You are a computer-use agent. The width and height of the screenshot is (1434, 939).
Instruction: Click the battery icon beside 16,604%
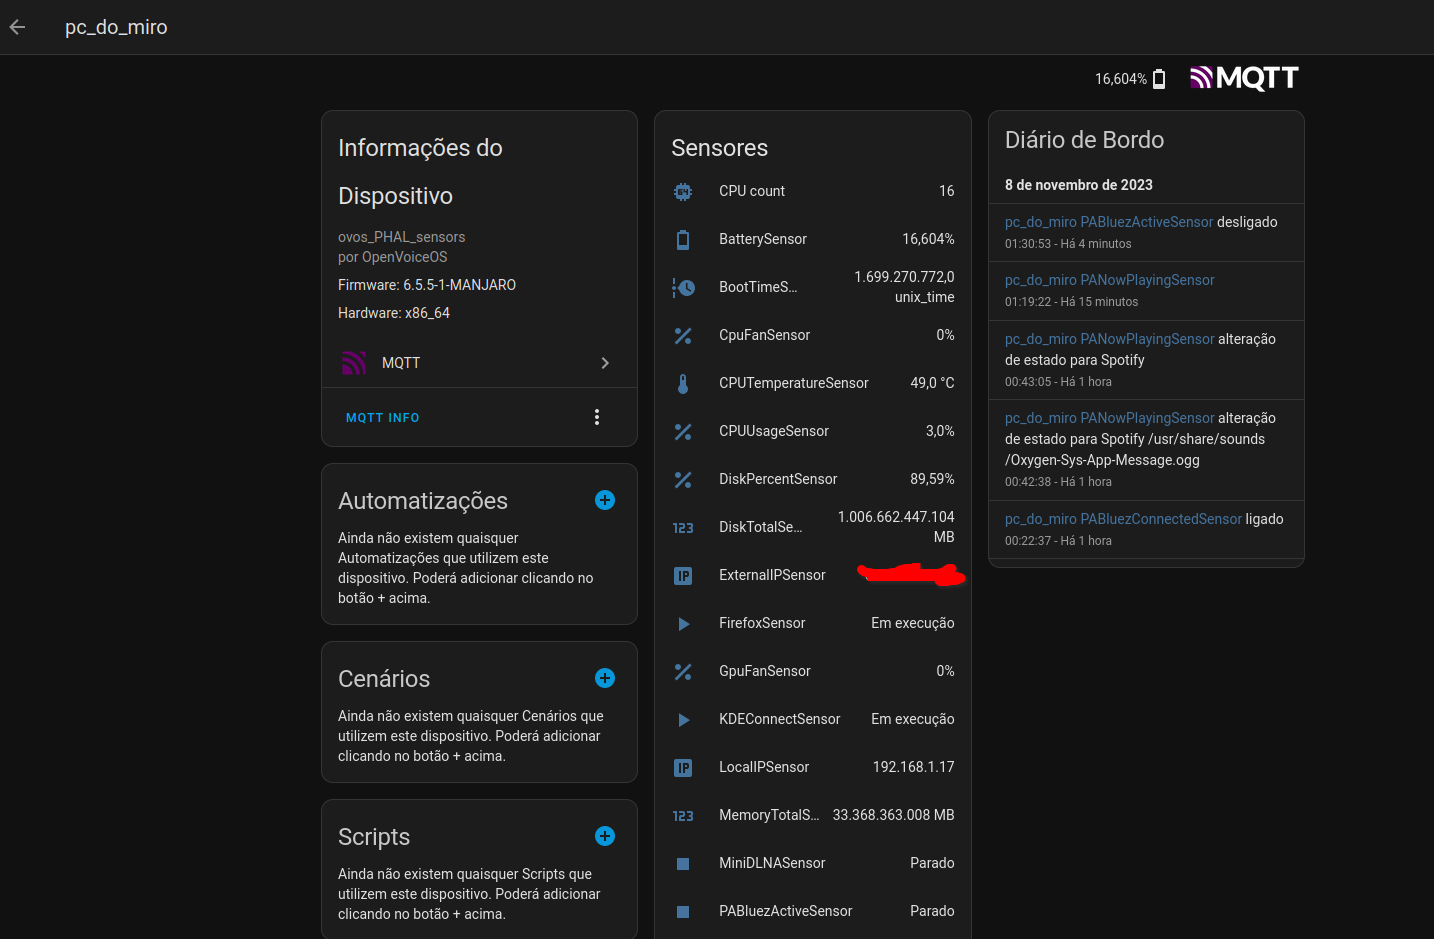point(1159,79)
